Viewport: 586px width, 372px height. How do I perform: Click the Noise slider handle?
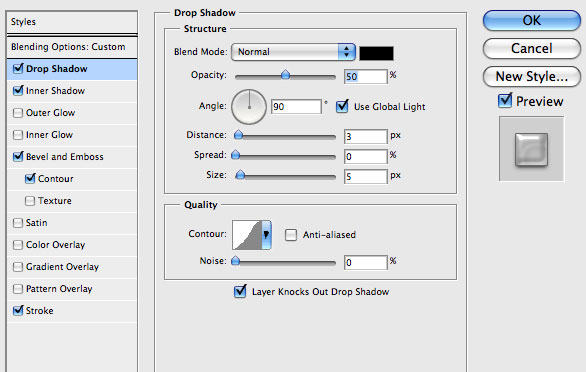click(x=235, y=260)
